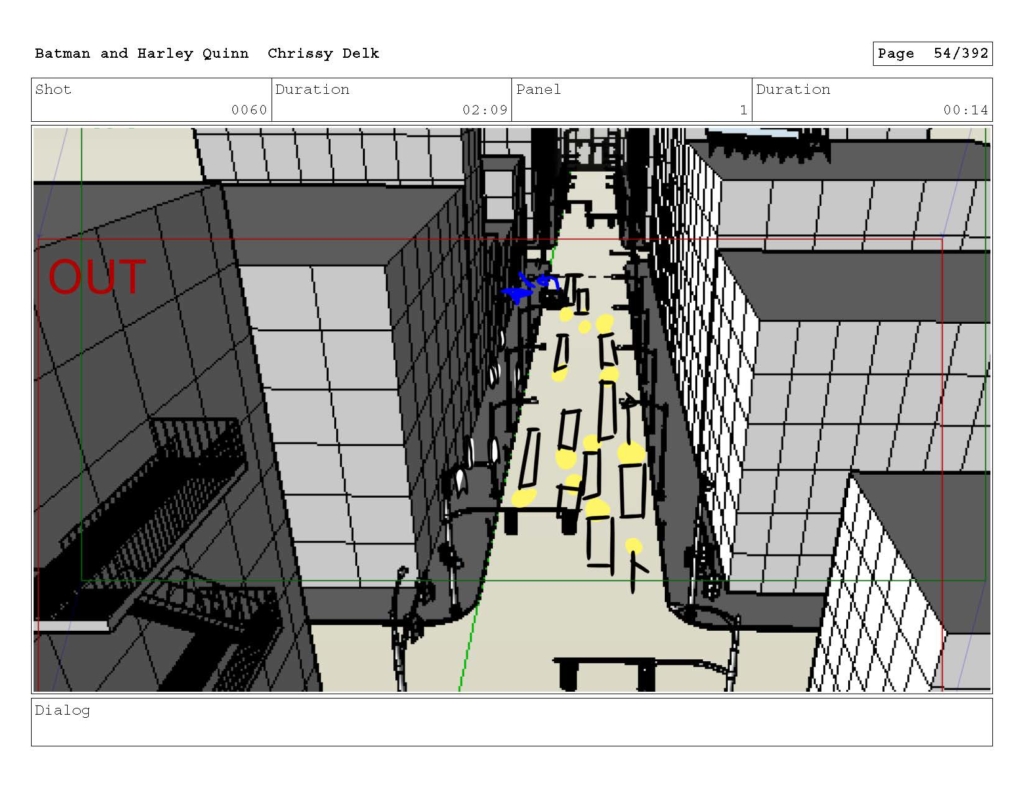Click inside the Dialog text box

coord(511,722)
